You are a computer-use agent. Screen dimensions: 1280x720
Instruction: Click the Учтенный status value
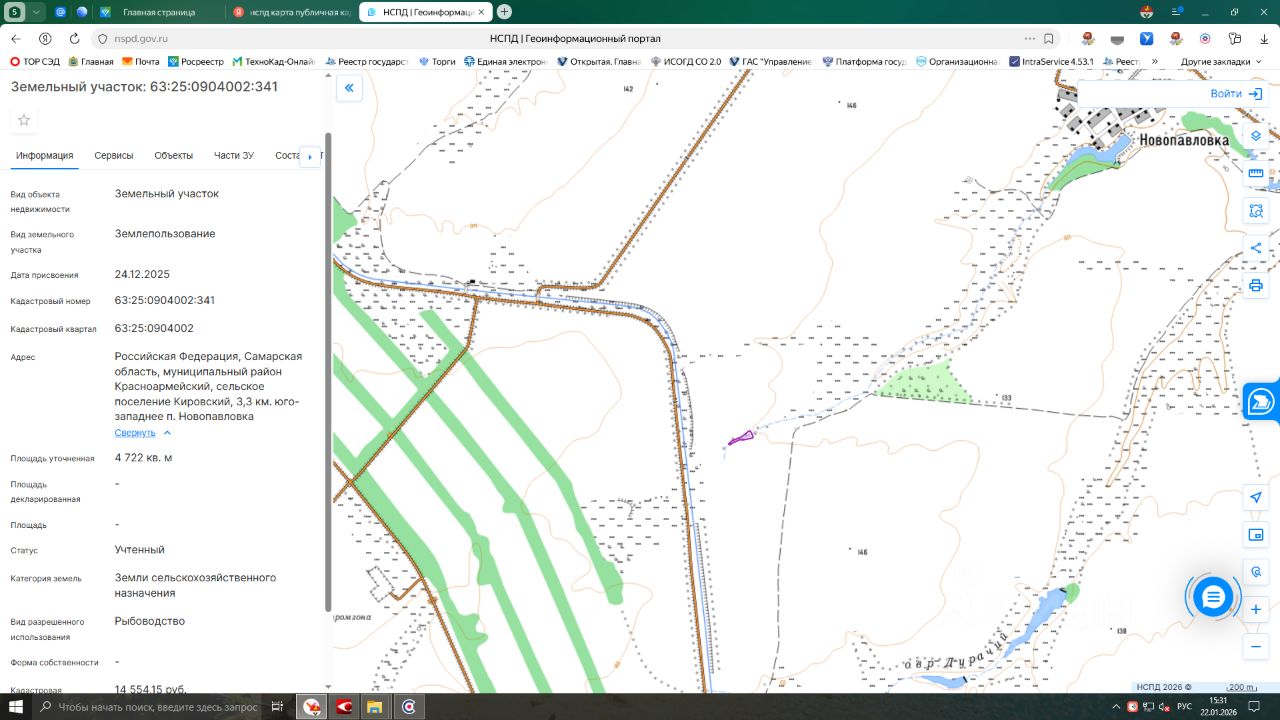point(140,550)
